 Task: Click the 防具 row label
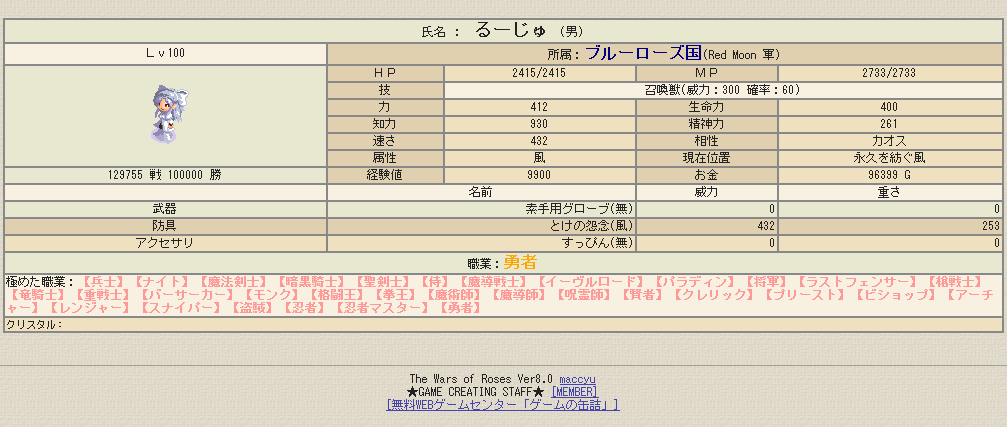pos(166,226)
